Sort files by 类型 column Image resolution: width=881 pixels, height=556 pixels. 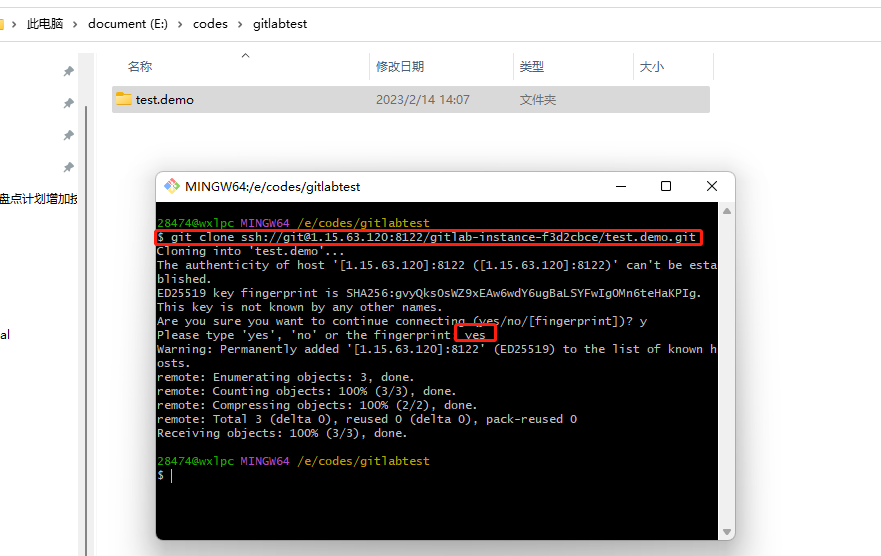tap(532, 67)
